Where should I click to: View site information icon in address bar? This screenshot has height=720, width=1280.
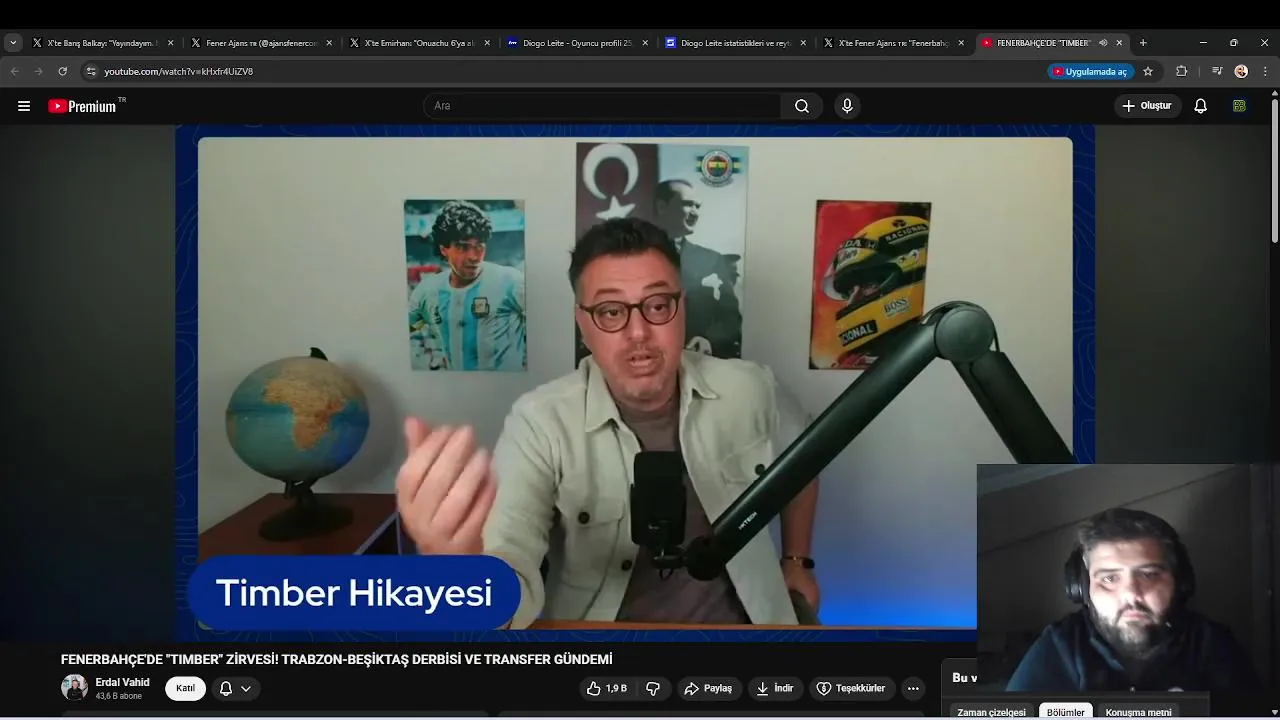click(x=91, y=71)
